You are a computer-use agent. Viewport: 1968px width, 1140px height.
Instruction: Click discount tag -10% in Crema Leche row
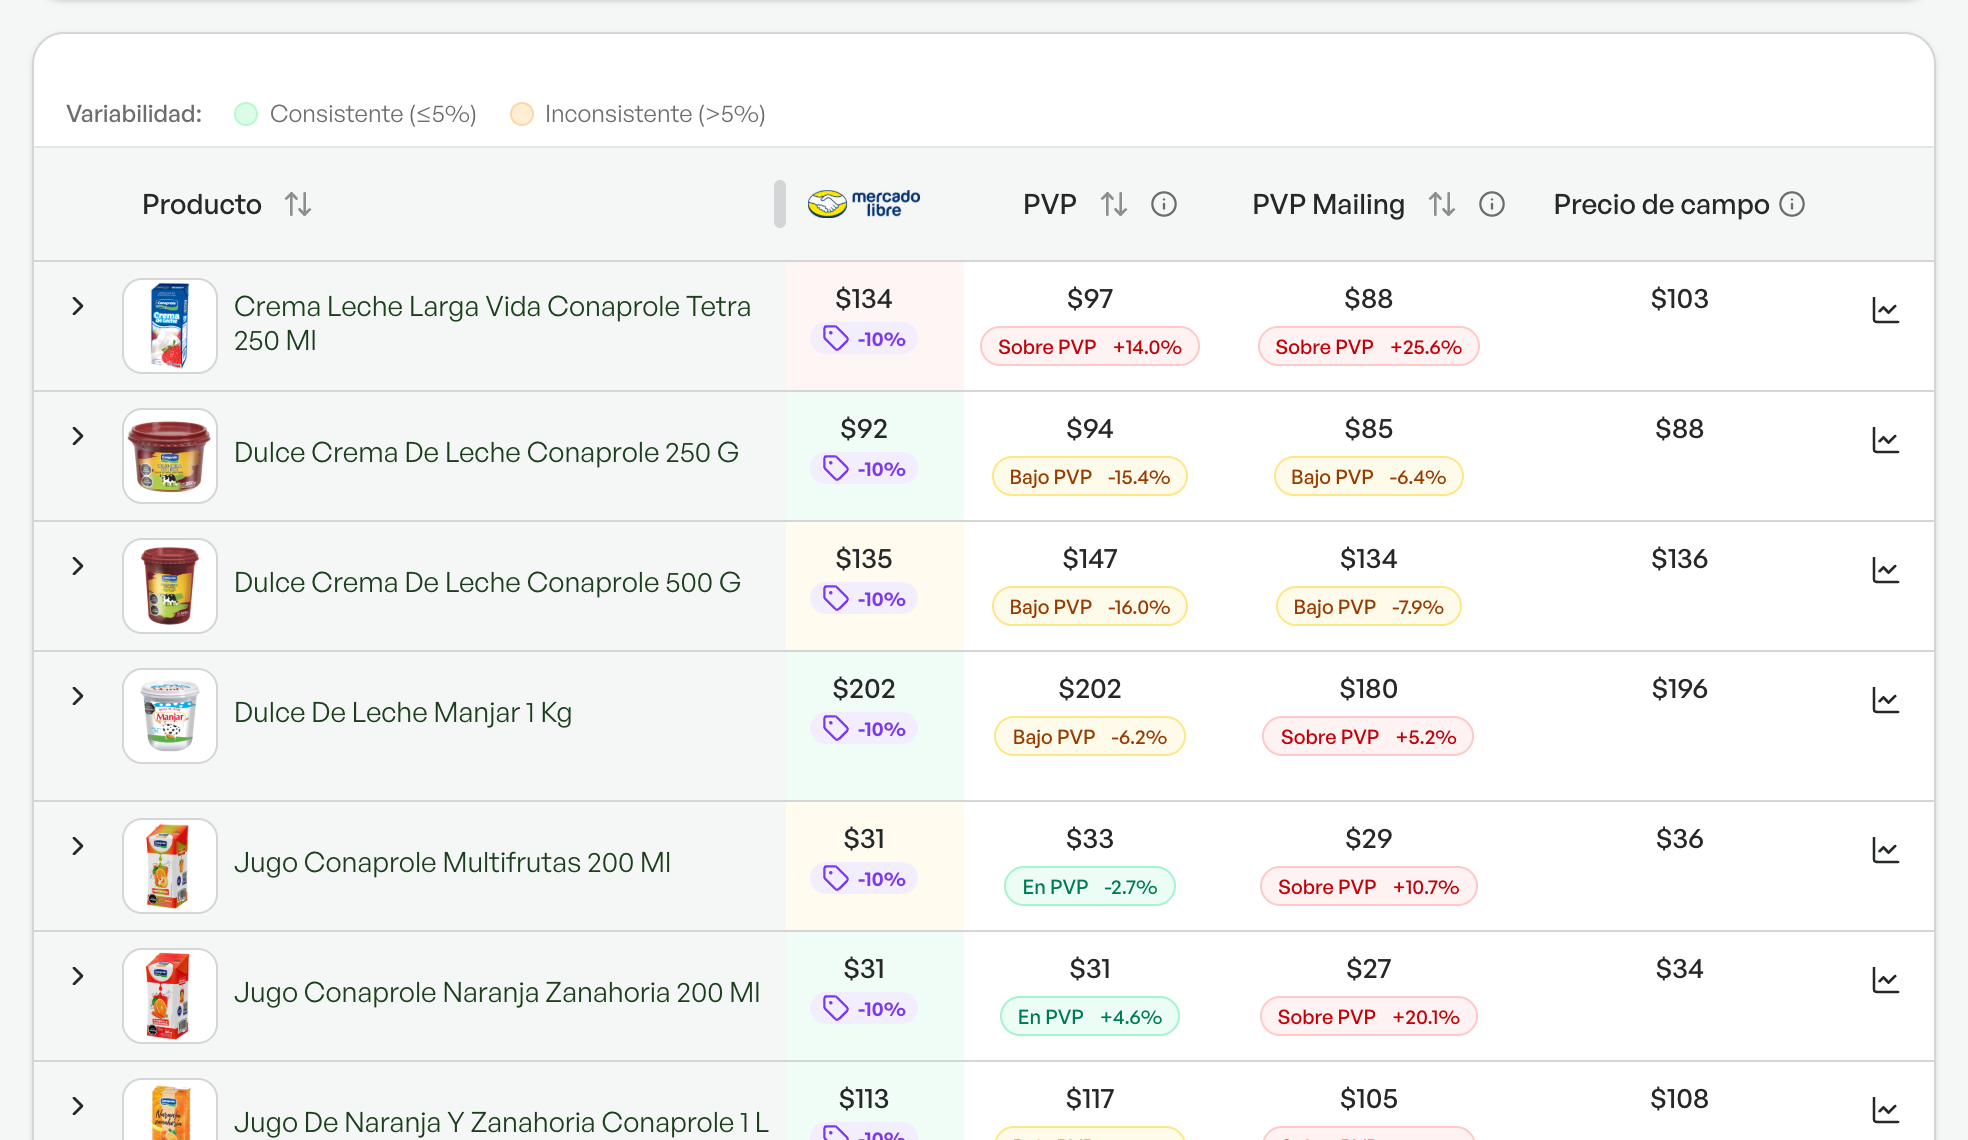click(x=864, y=339)
